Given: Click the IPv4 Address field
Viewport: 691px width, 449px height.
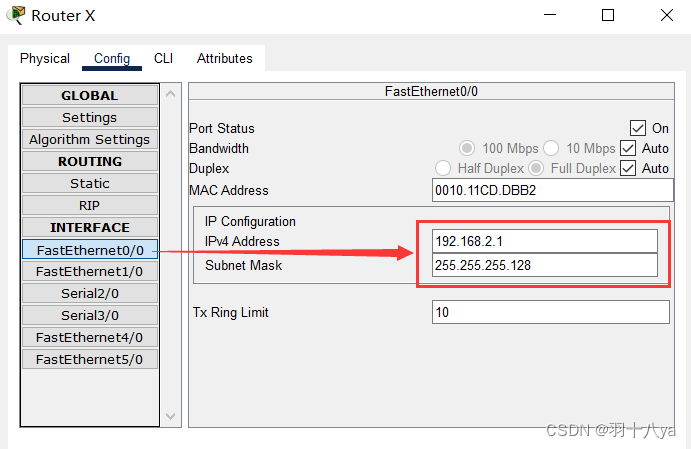Looking at the screenshot, I should [x=545, y=241].
